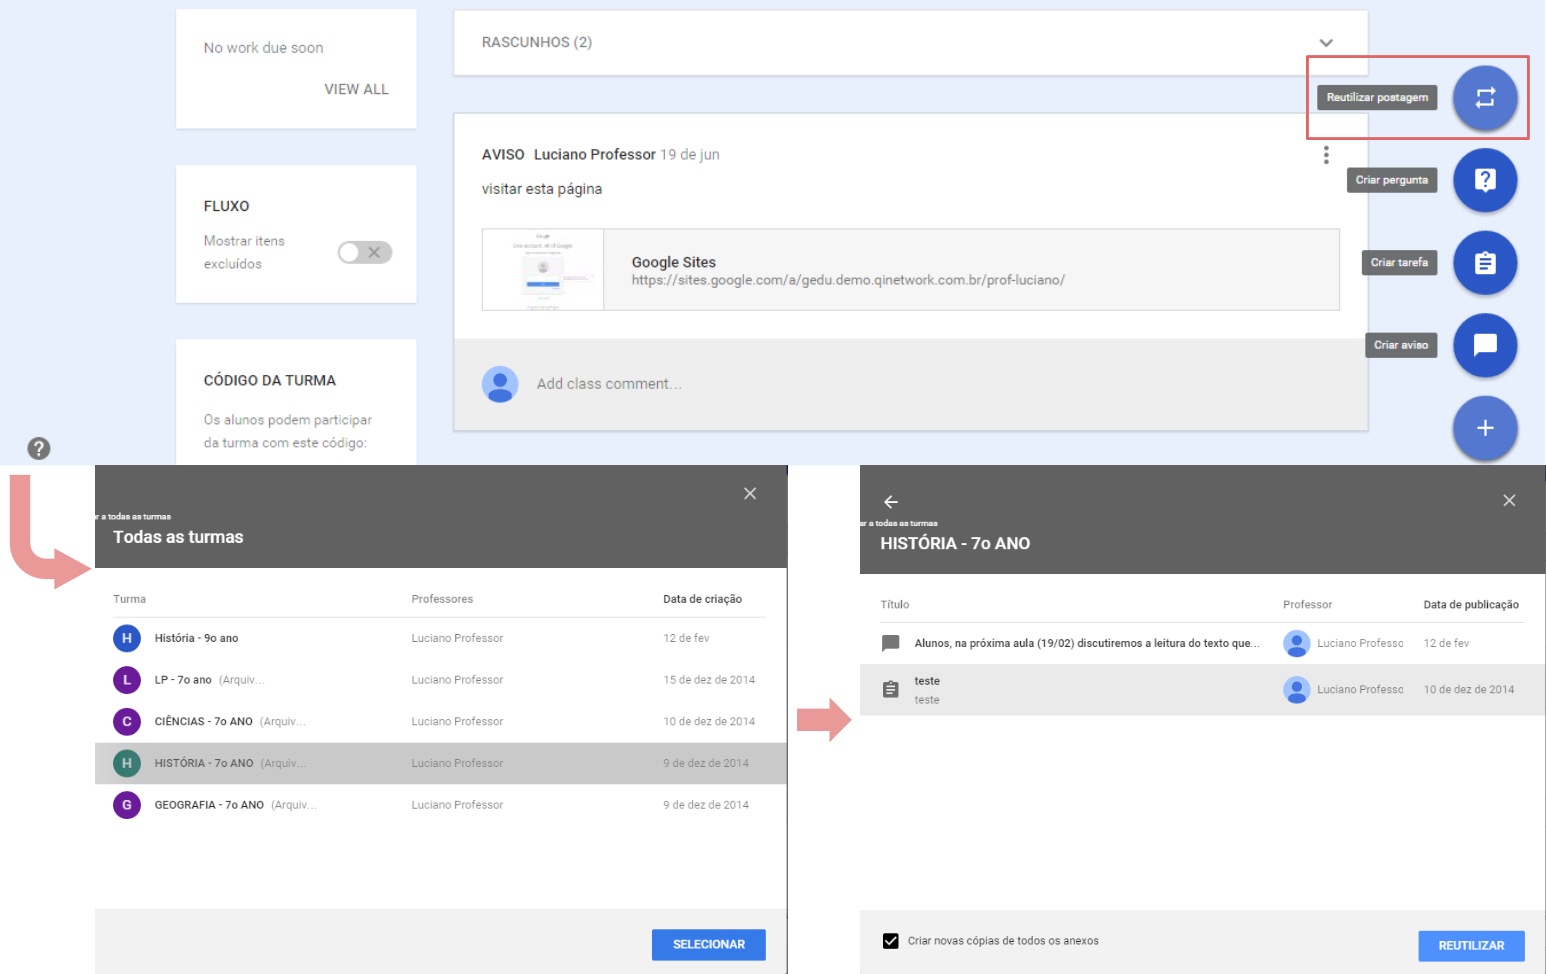
Task: Open the Google Sites attachment thumbnail
Action: [543, 270]
